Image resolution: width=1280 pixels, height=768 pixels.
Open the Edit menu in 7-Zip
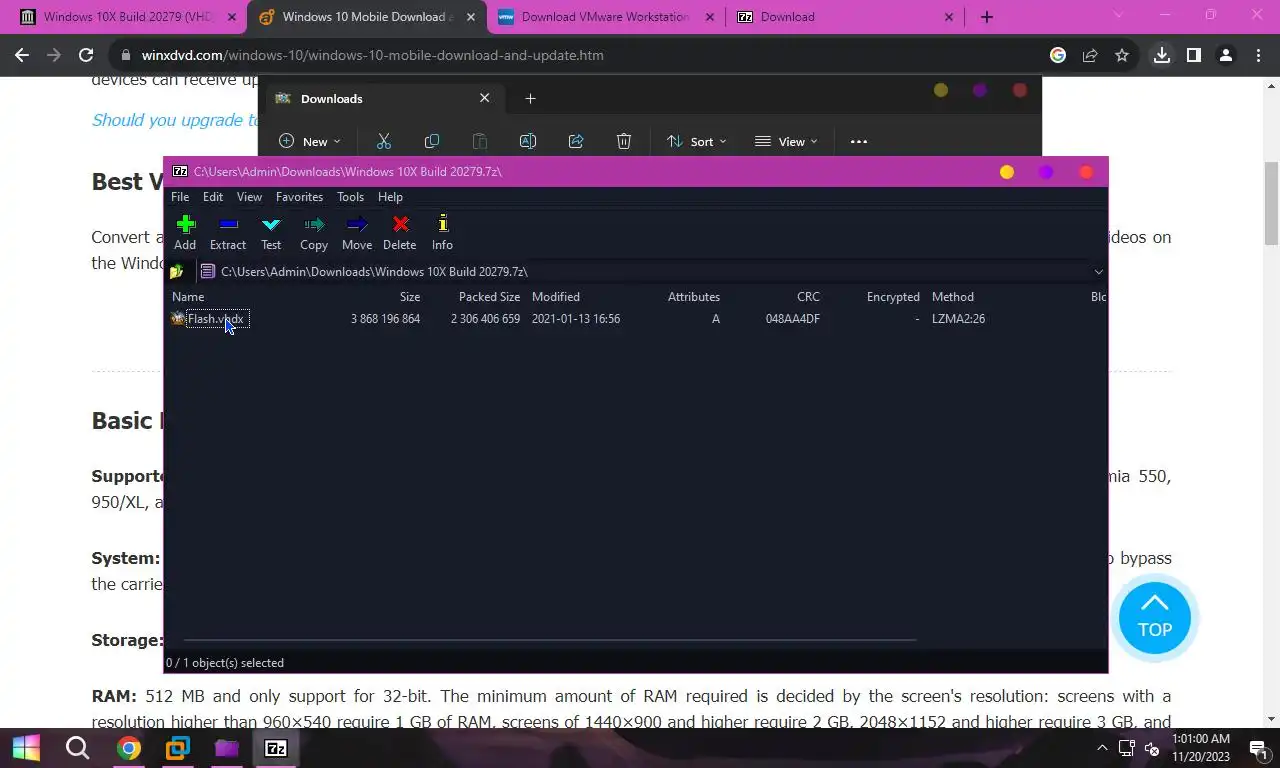click(213, 197)
